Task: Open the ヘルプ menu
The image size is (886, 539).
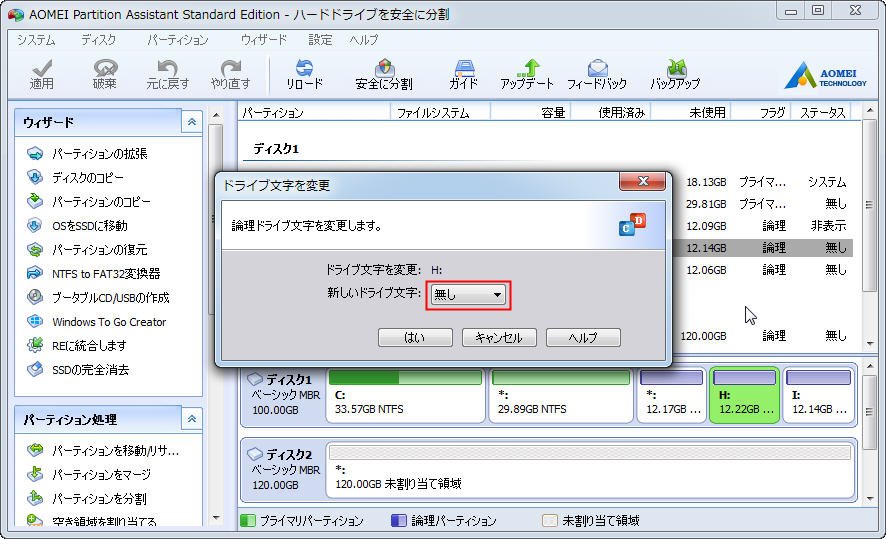Action: pos(364,40)
